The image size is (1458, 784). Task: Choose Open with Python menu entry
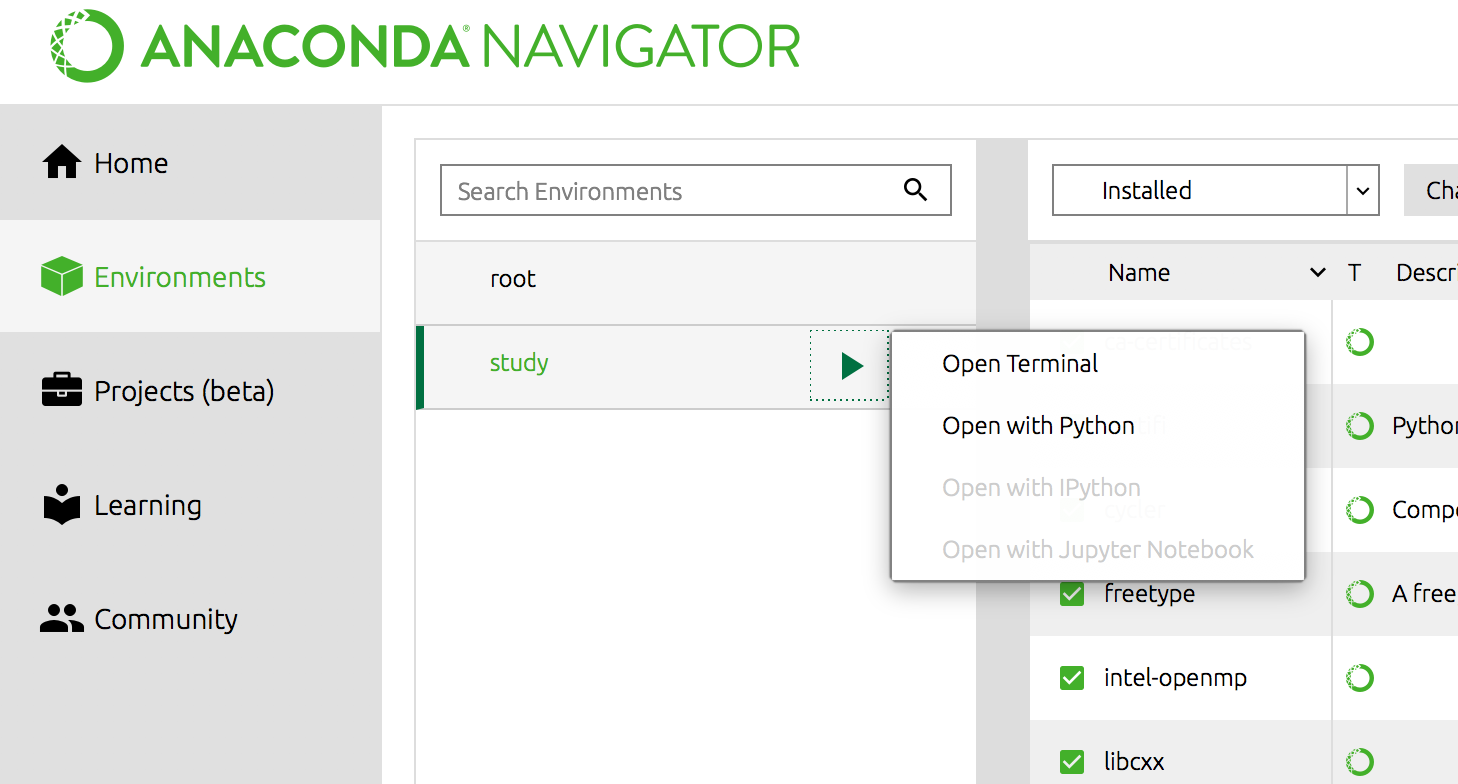(1038, 426)
